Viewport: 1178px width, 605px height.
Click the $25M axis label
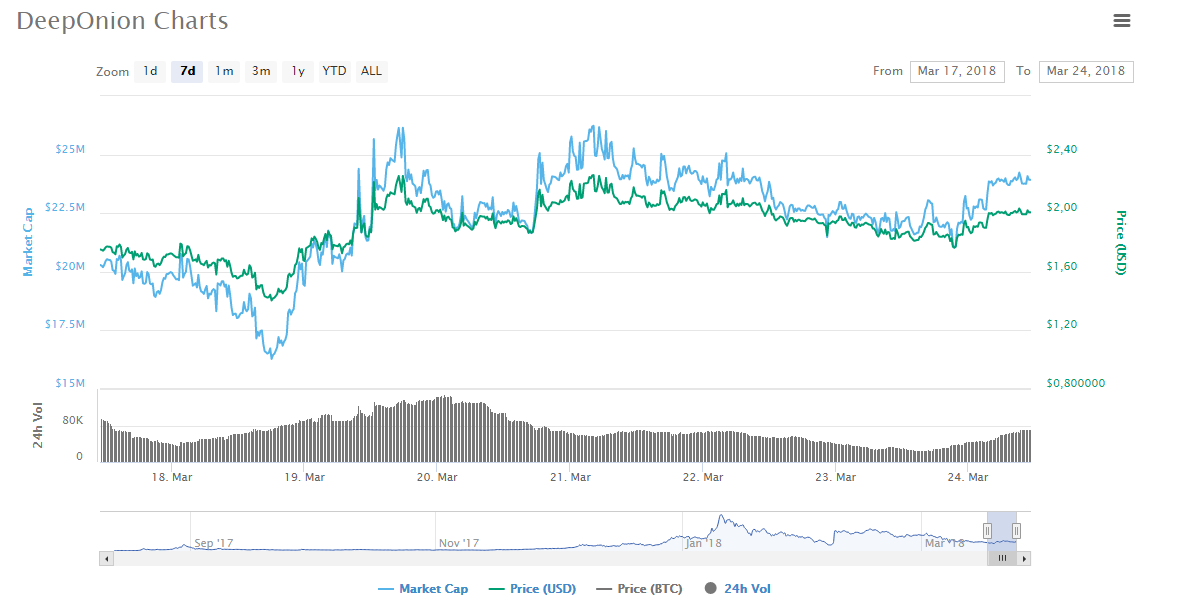(70, 150)
